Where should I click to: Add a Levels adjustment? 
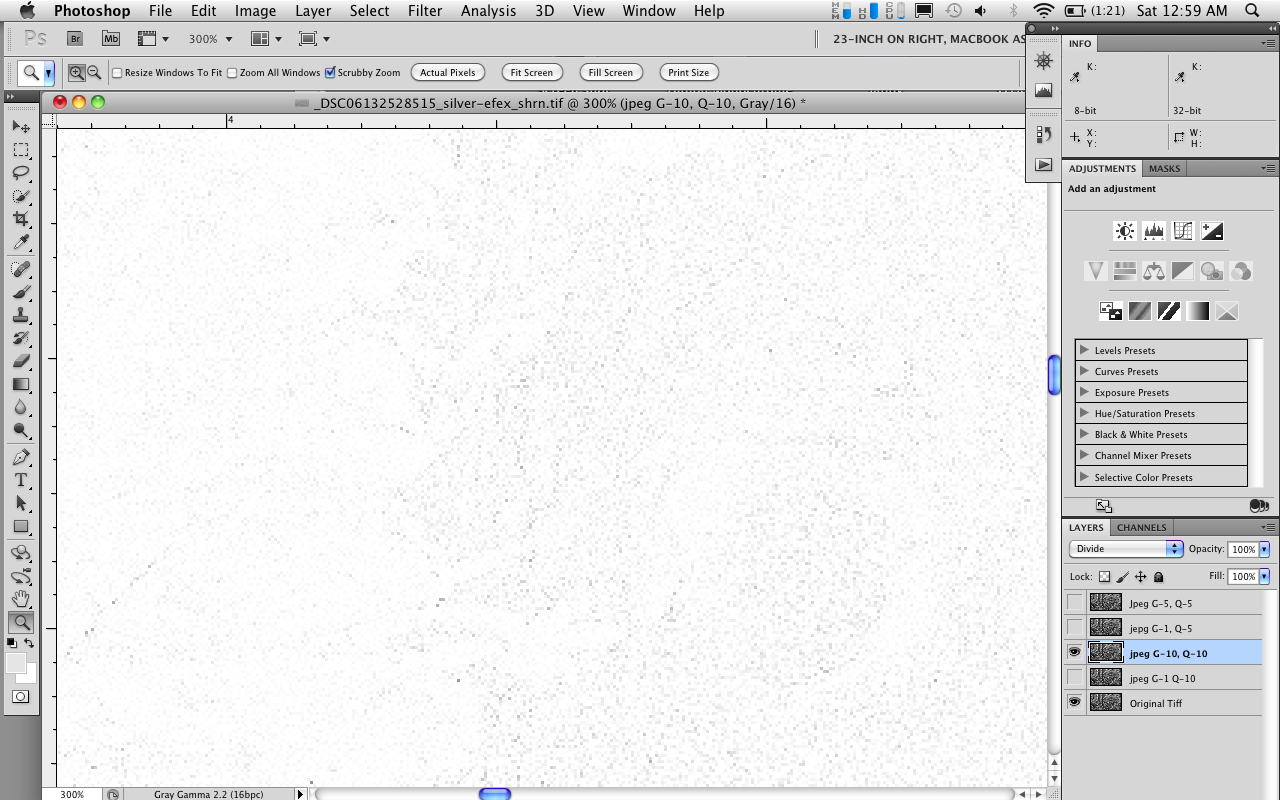point(1154,231)
